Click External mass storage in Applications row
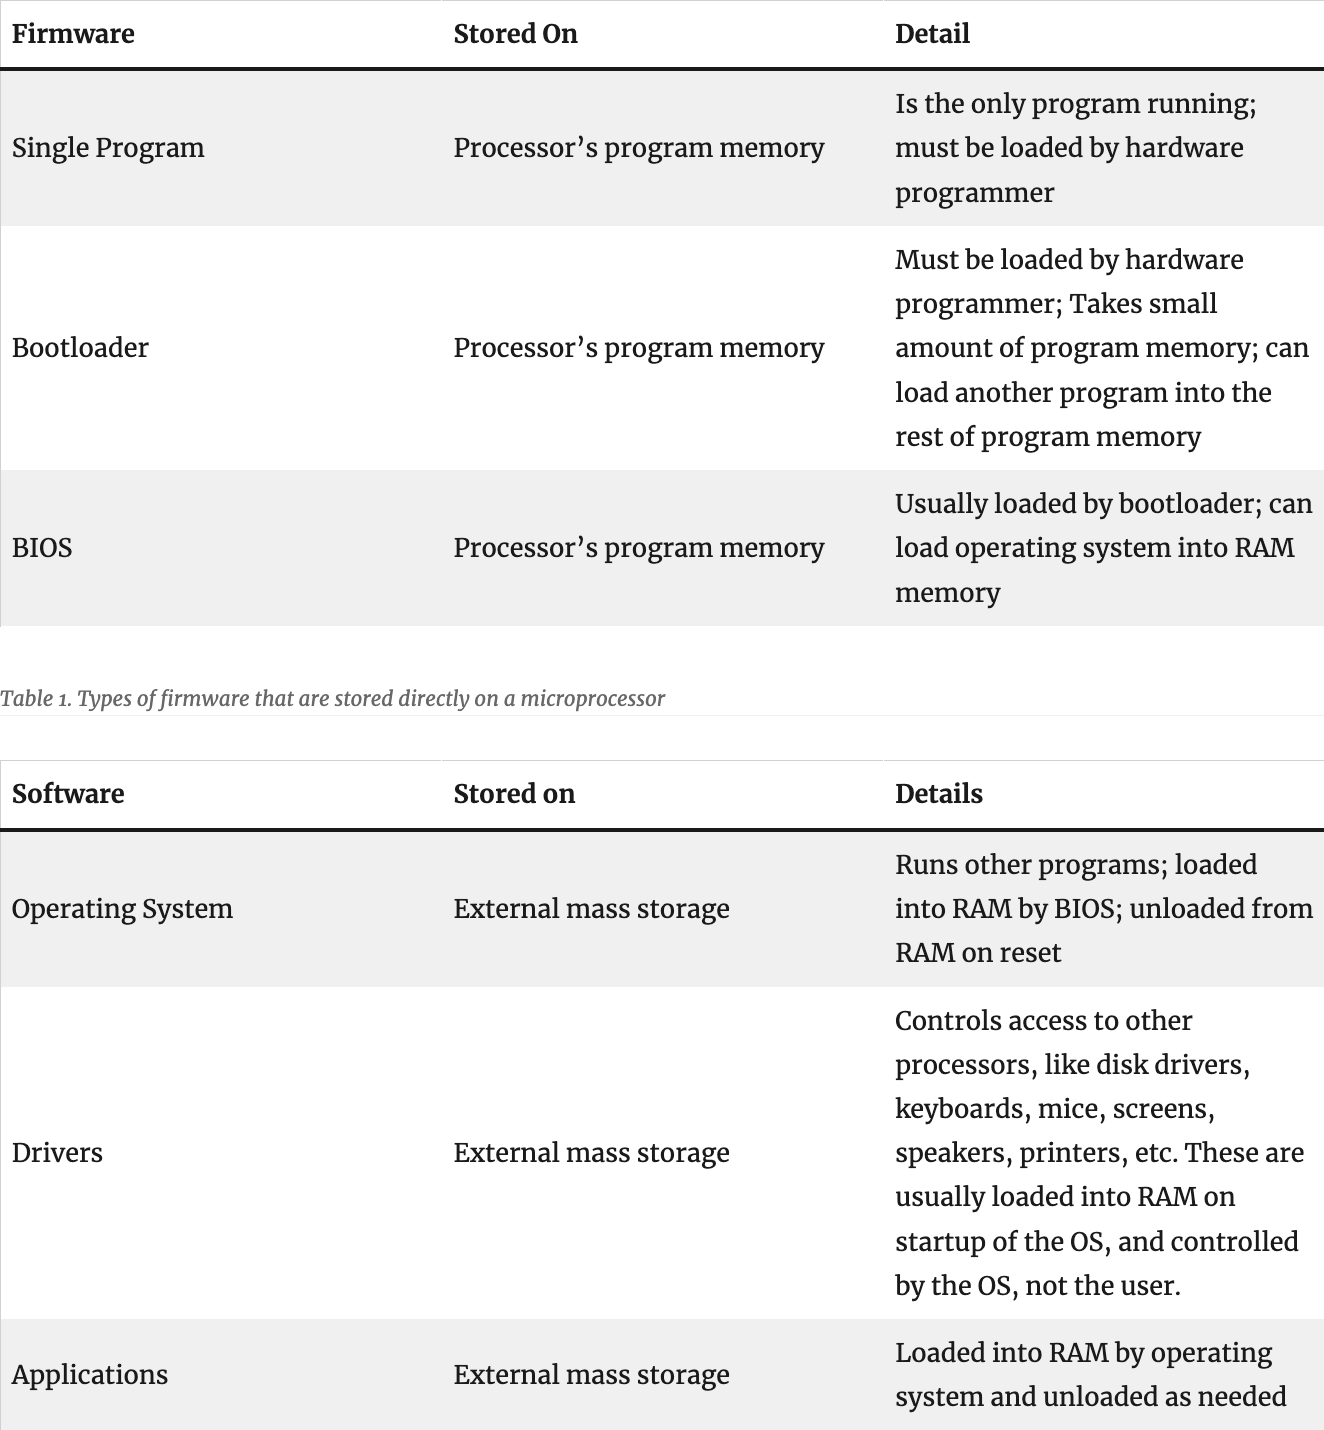This screenshot has width=1324, height=1430. (592, 1375)
